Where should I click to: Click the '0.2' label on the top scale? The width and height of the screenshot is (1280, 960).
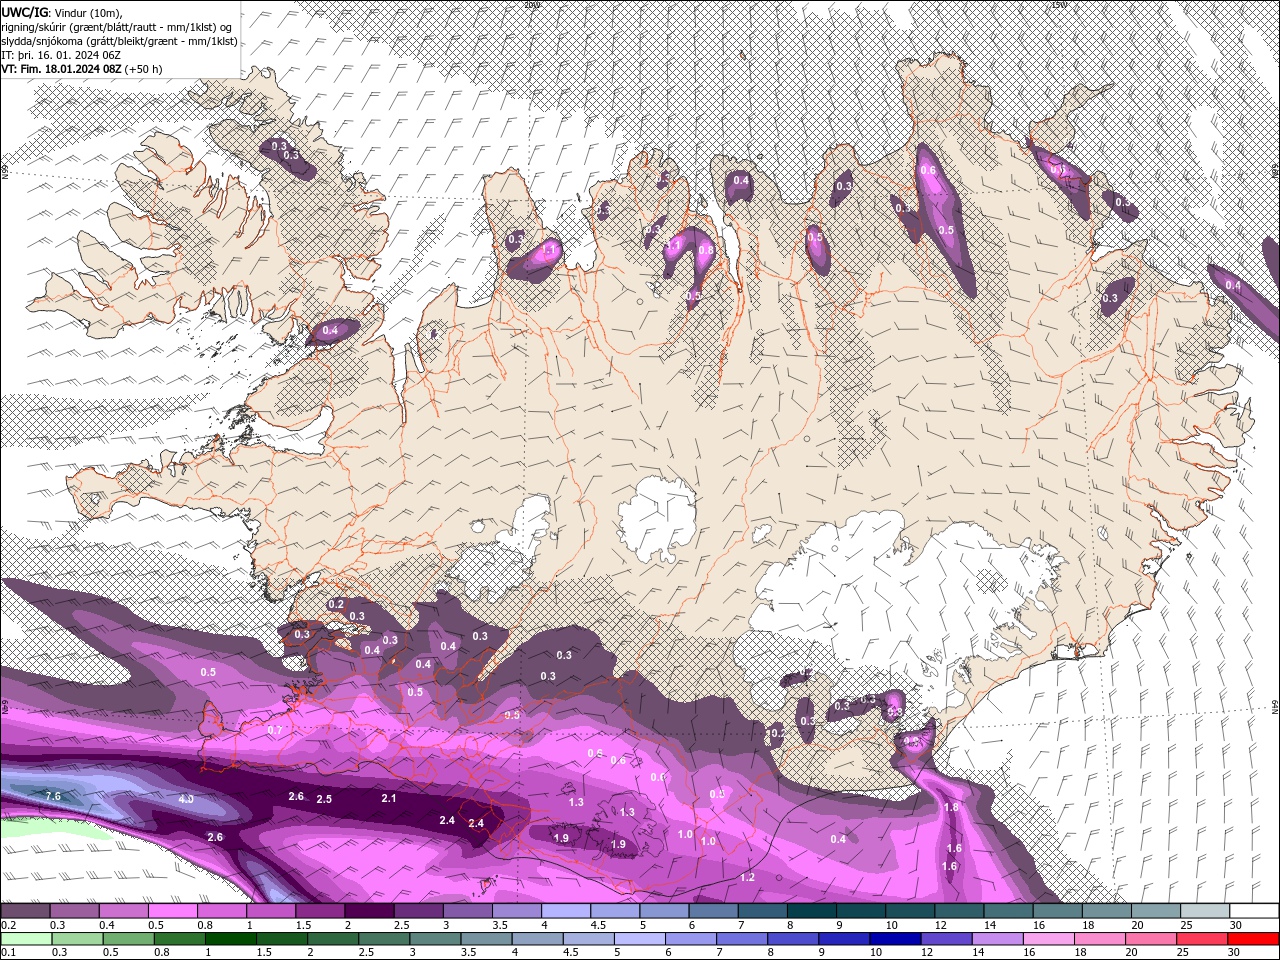pos(8,925)
